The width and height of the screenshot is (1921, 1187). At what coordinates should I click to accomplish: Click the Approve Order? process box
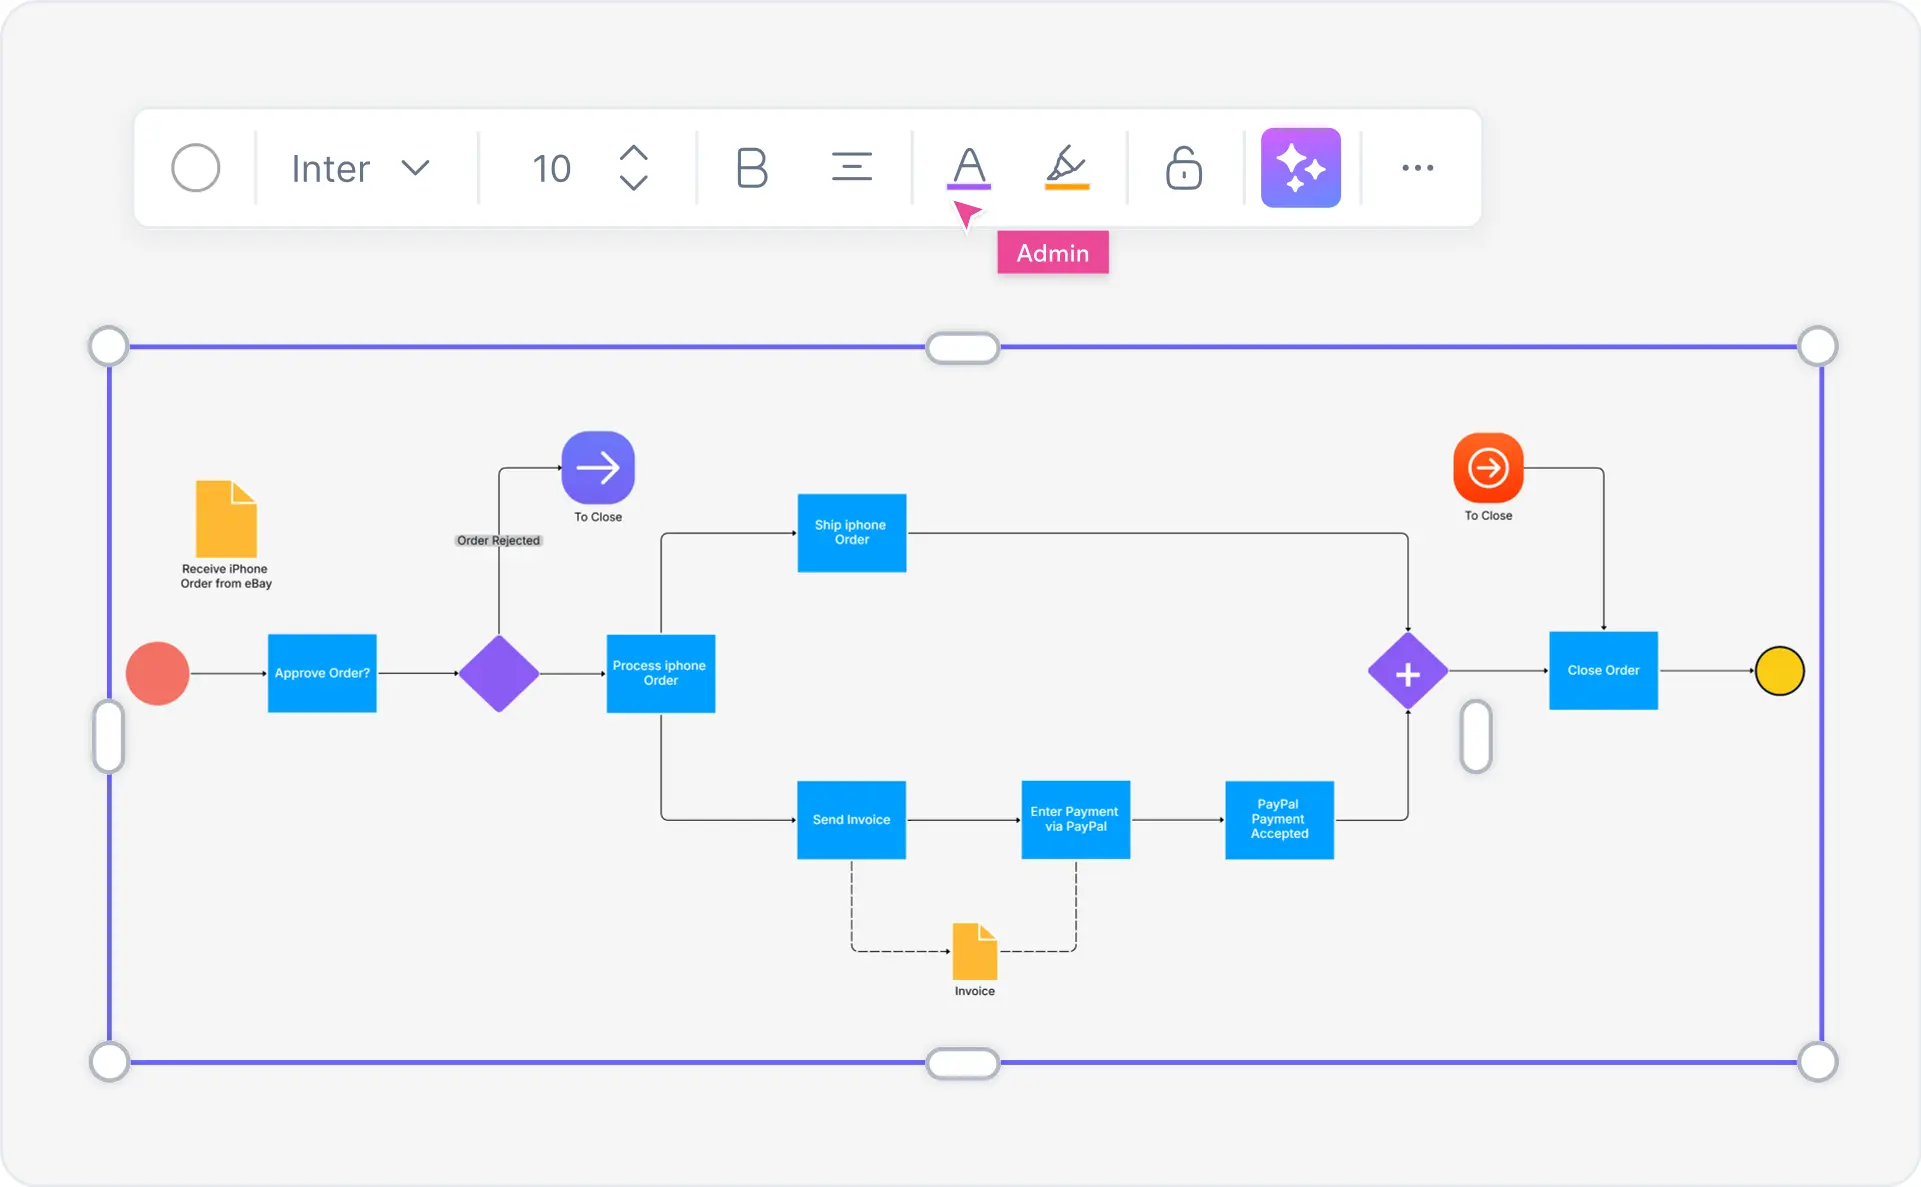[x=321, y=673]
